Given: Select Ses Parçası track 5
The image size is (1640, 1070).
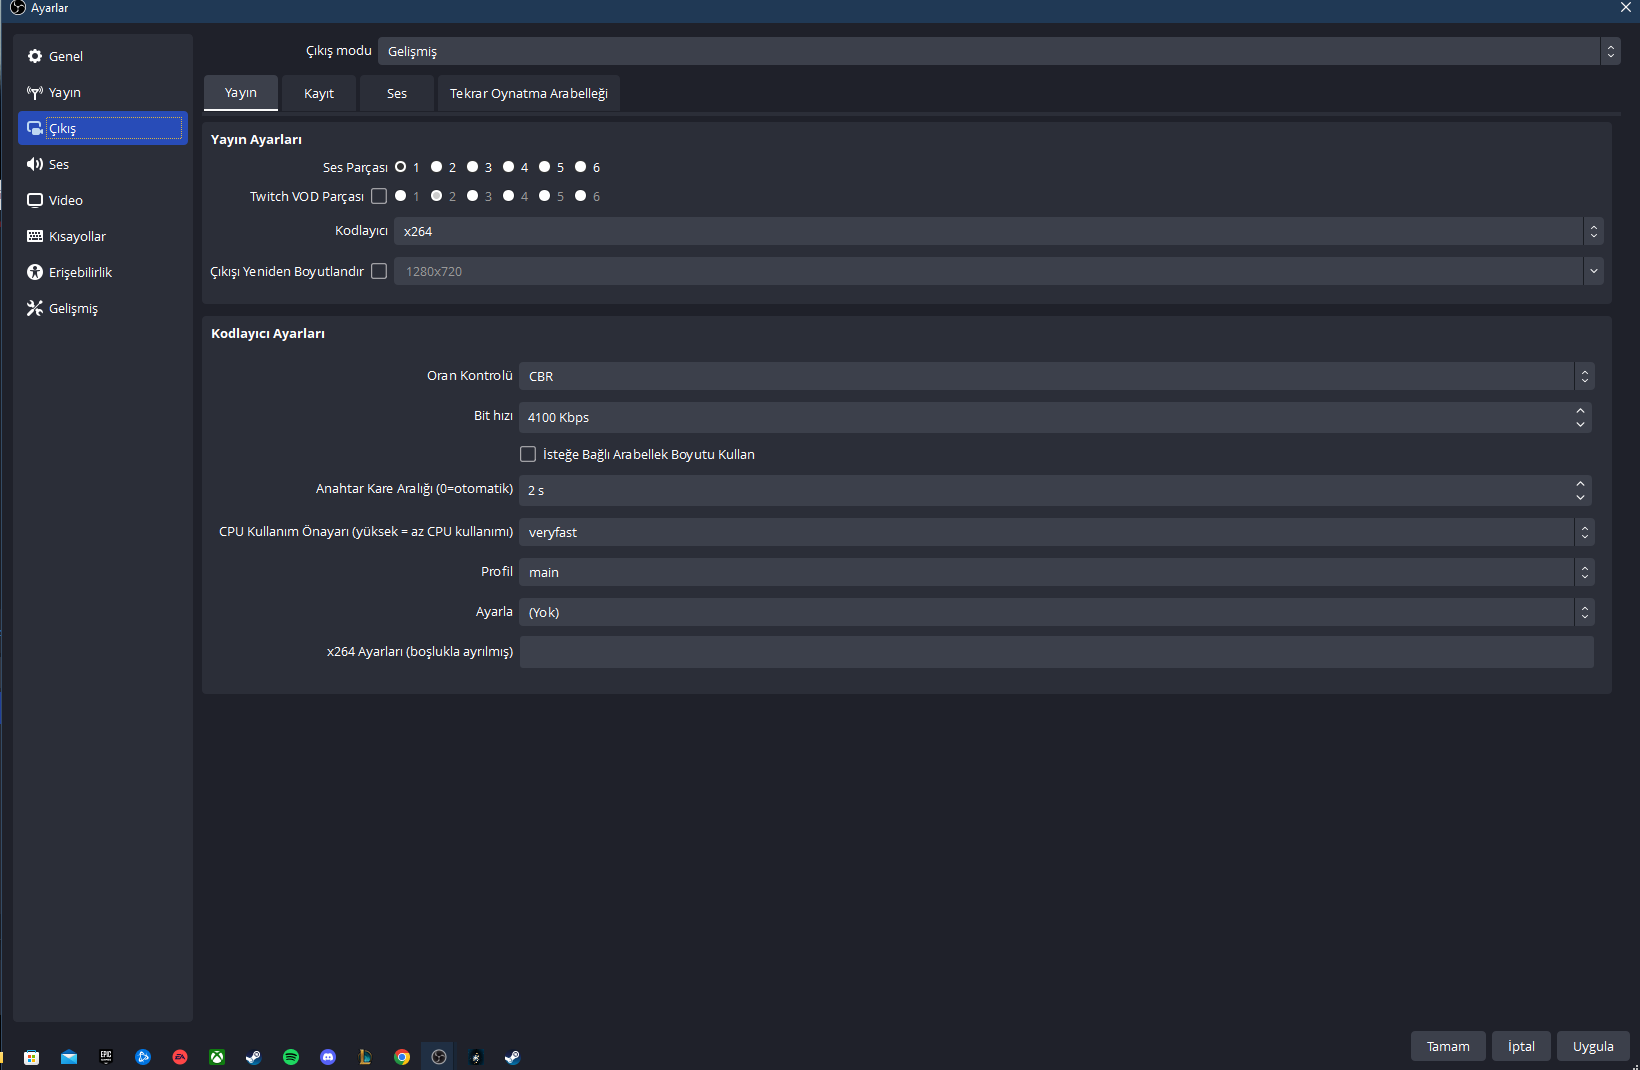Looking at the screenshot, I should 545,167.
